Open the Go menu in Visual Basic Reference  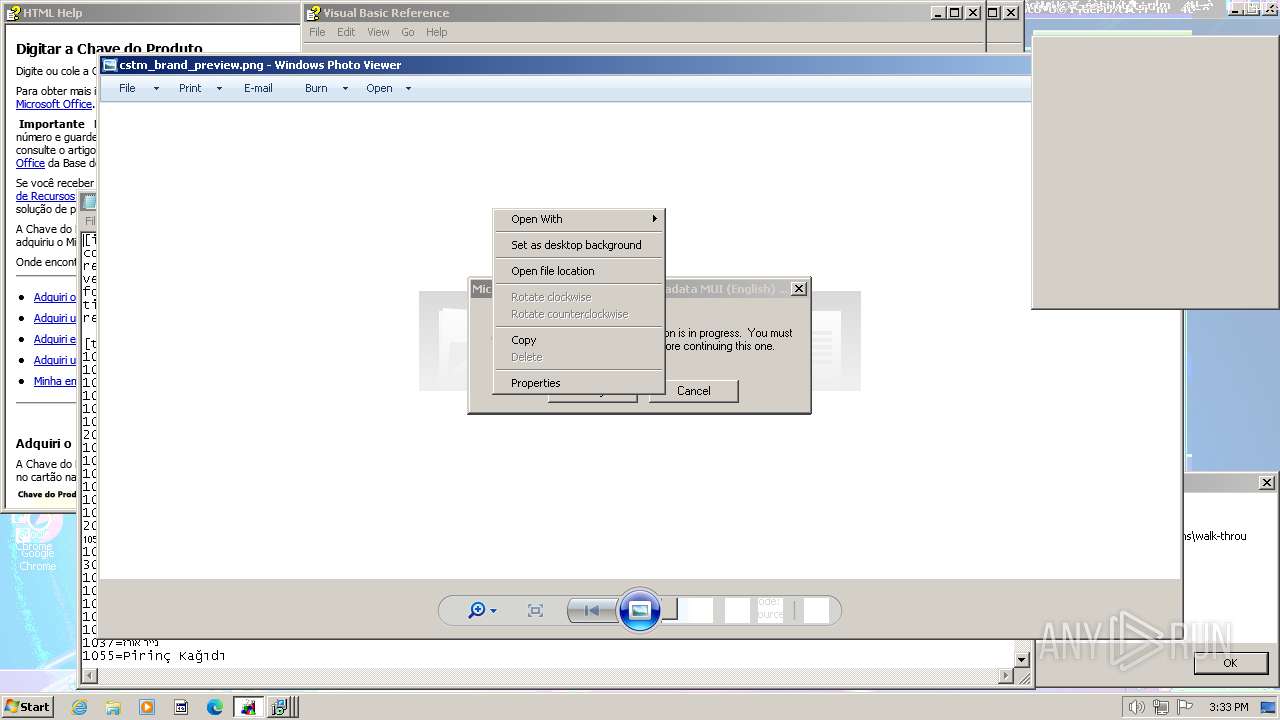point(408,32)
